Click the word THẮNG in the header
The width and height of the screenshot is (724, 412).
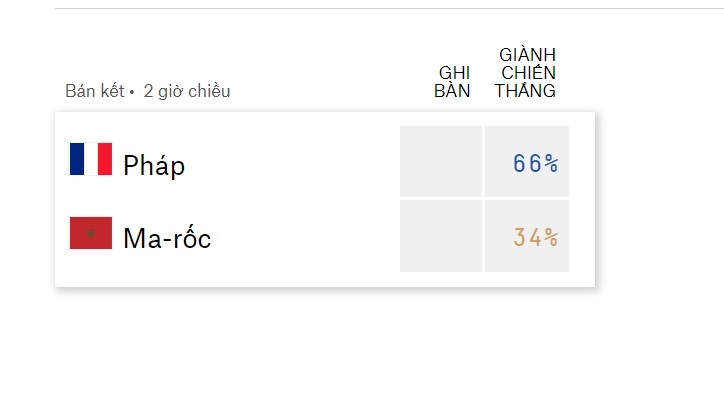(525, 90)
